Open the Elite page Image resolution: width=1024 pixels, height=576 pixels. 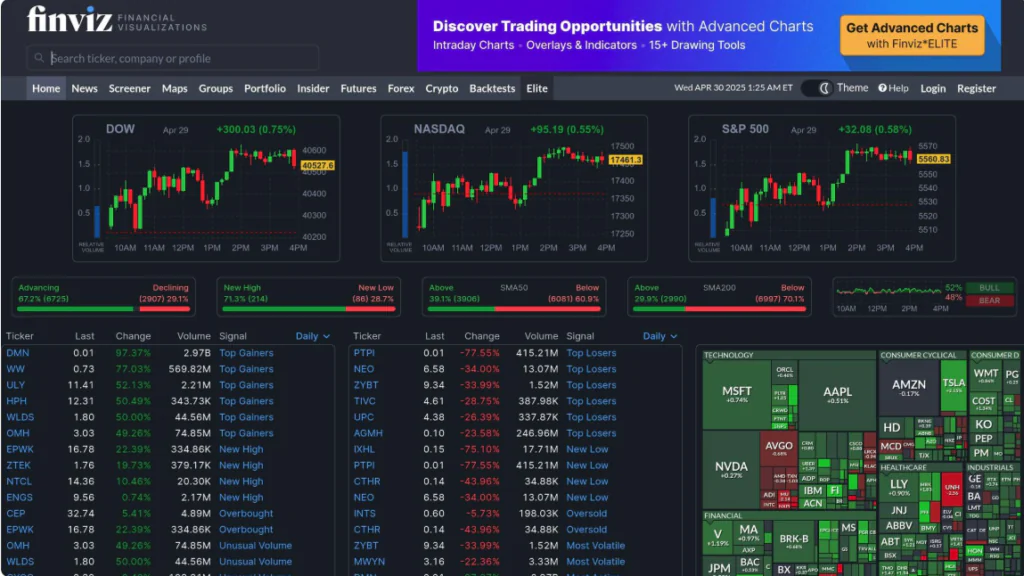coord(537,88)
